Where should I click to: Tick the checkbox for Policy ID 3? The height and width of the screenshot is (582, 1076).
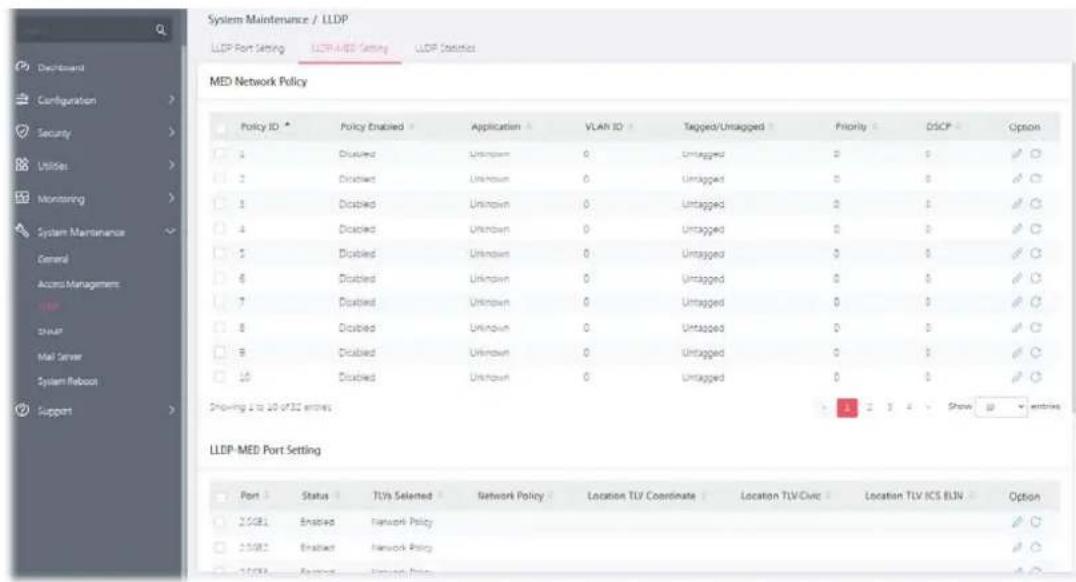point(220,203)
